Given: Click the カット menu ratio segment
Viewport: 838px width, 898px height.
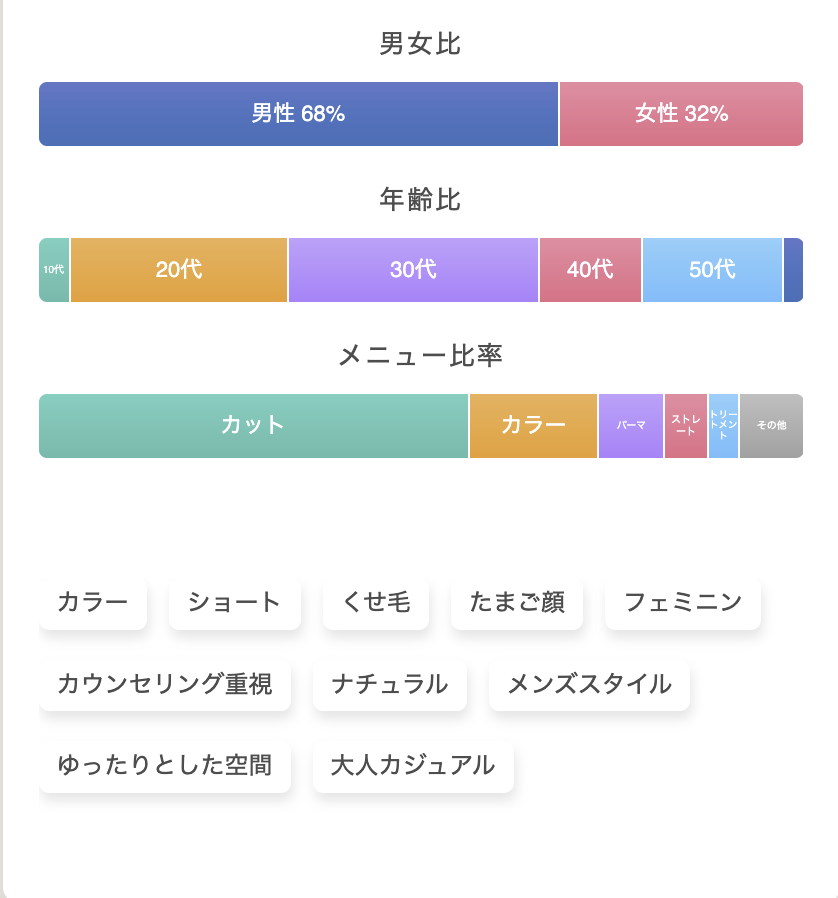Looking at the screenshot, I should pyautogui.click(x=253, y=426).
